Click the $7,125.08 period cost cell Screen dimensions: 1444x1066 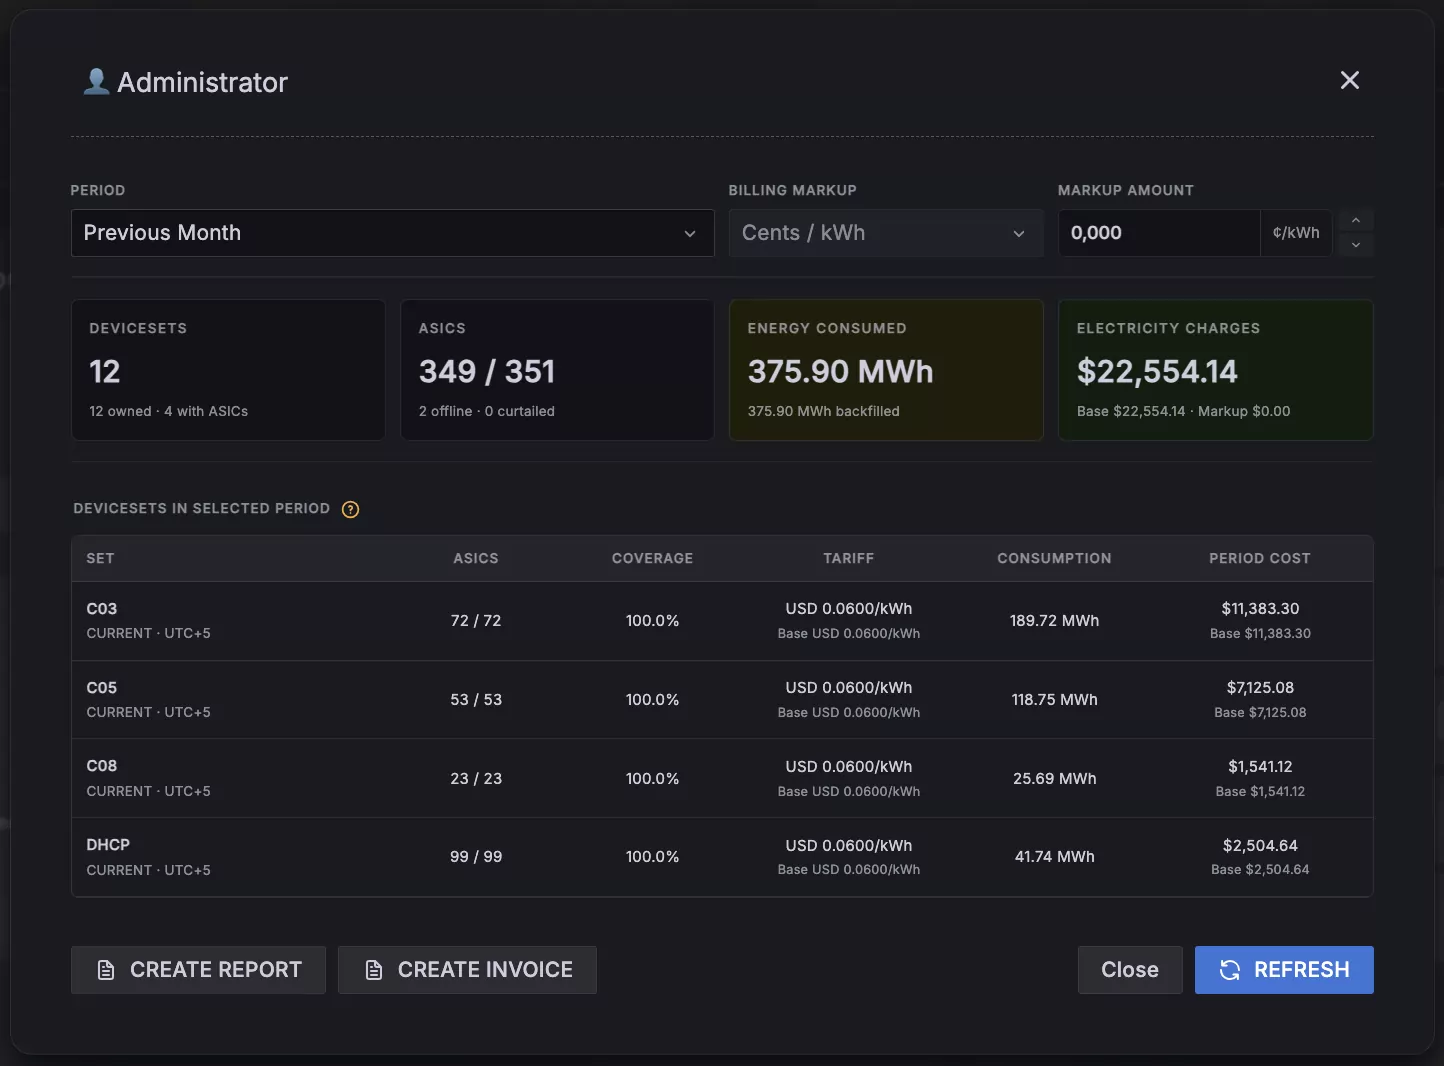(x=1260, y=688)
